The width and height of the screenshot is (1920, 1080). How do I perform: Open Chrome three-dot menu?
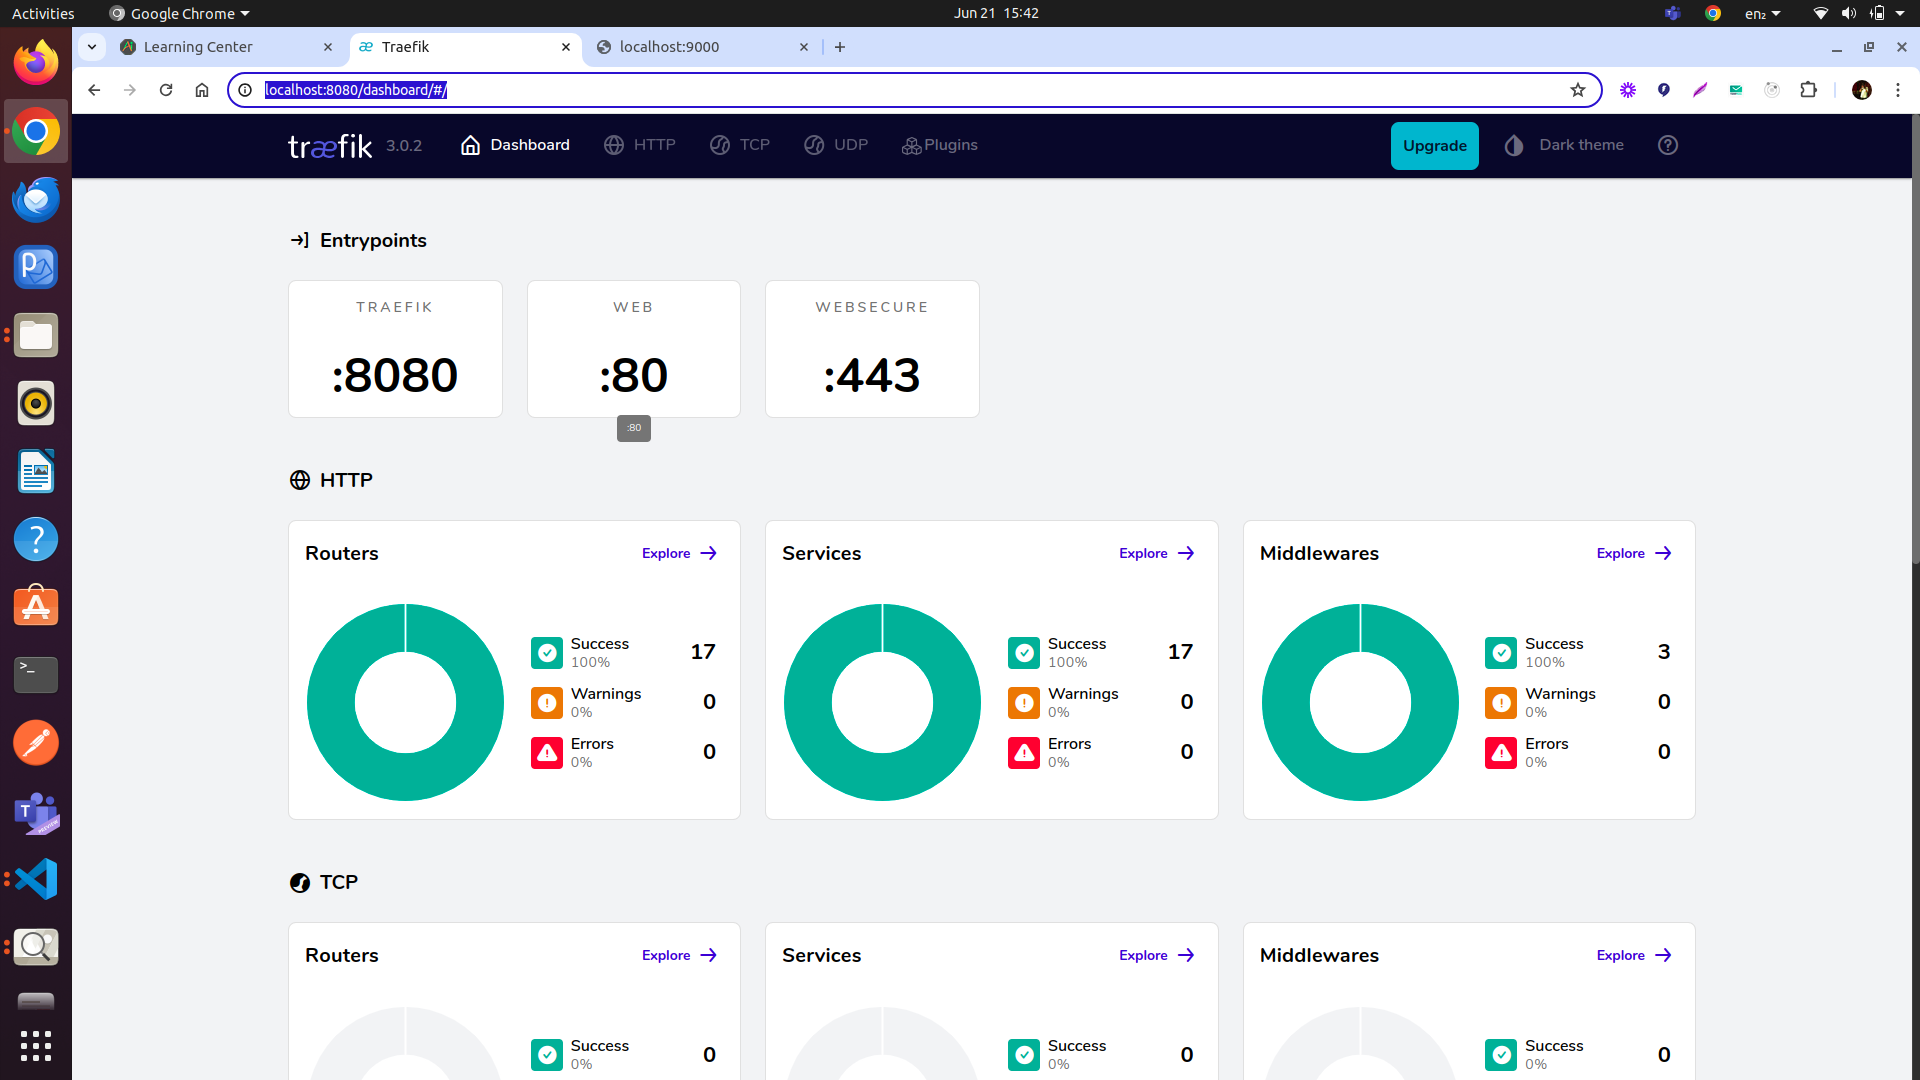tap(1897, 90)
